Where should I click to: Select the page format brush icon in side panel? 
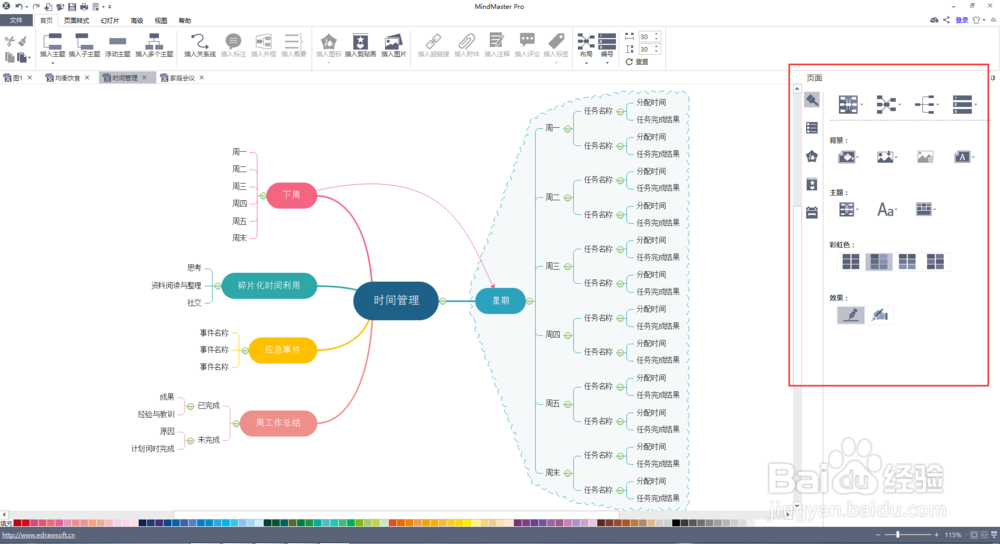[812, 100]
